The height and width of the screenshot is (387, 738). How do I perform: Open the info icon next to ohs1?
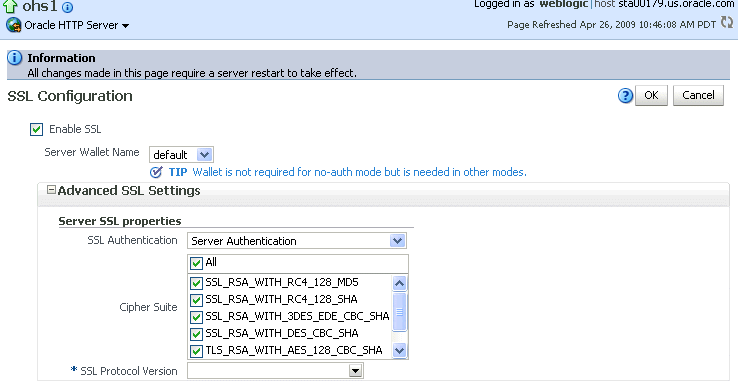point(68,8)
